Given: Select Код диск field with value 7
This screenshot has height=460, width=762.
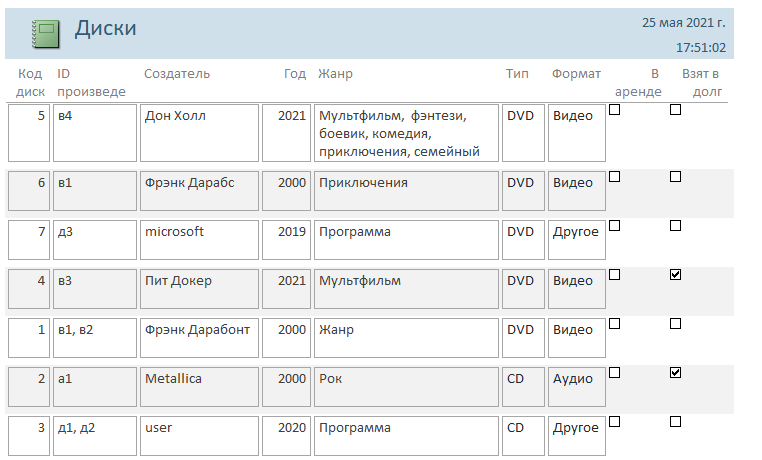Looking at the screenshot, I should coord(28,240).
